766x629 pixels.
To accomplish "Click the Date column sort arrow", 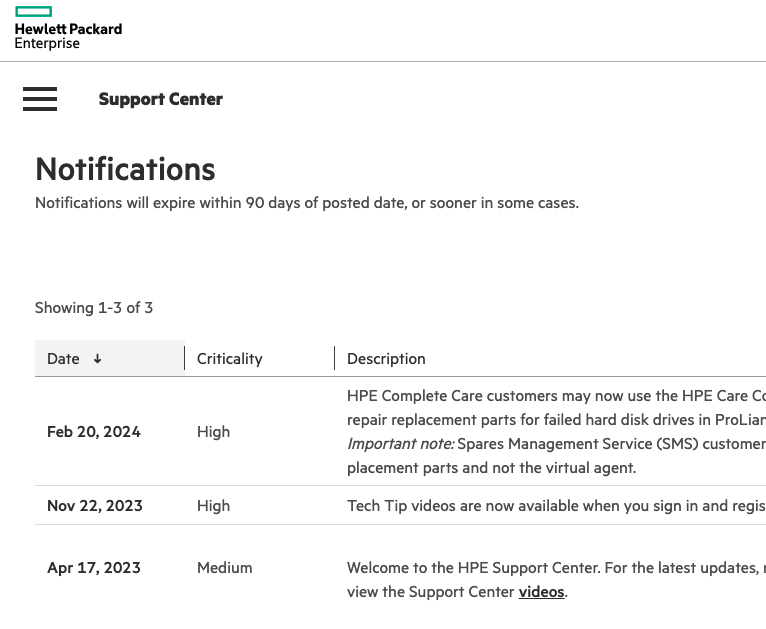I will [97, 359].
